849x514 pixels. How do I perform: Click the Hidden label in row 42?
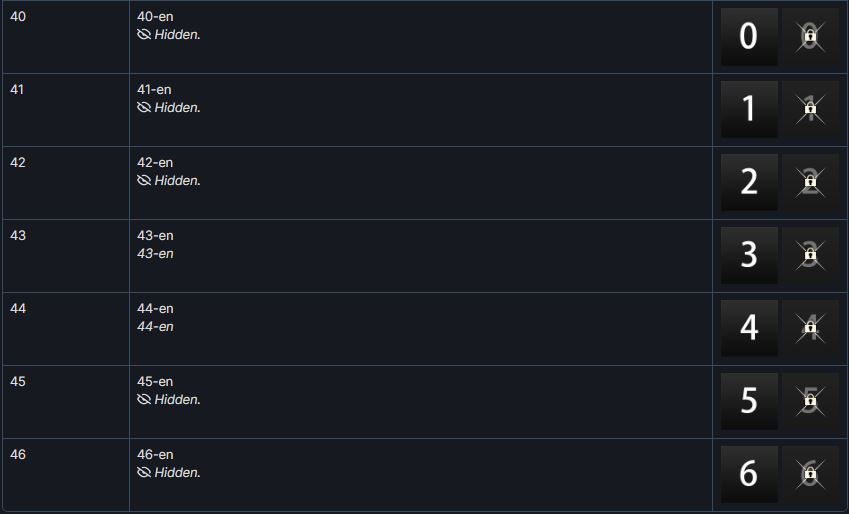tap(178, 180)
